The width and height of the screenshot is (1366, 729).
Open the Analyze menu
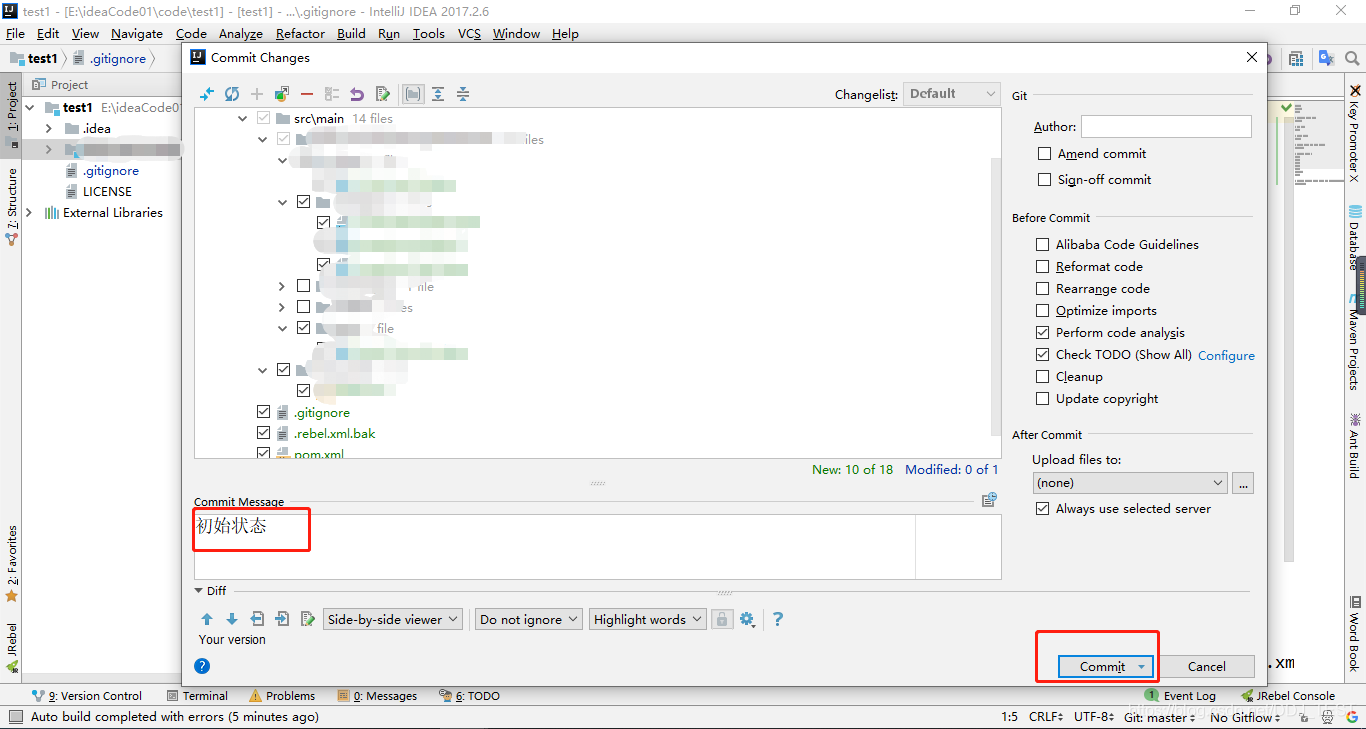point(241,33)
